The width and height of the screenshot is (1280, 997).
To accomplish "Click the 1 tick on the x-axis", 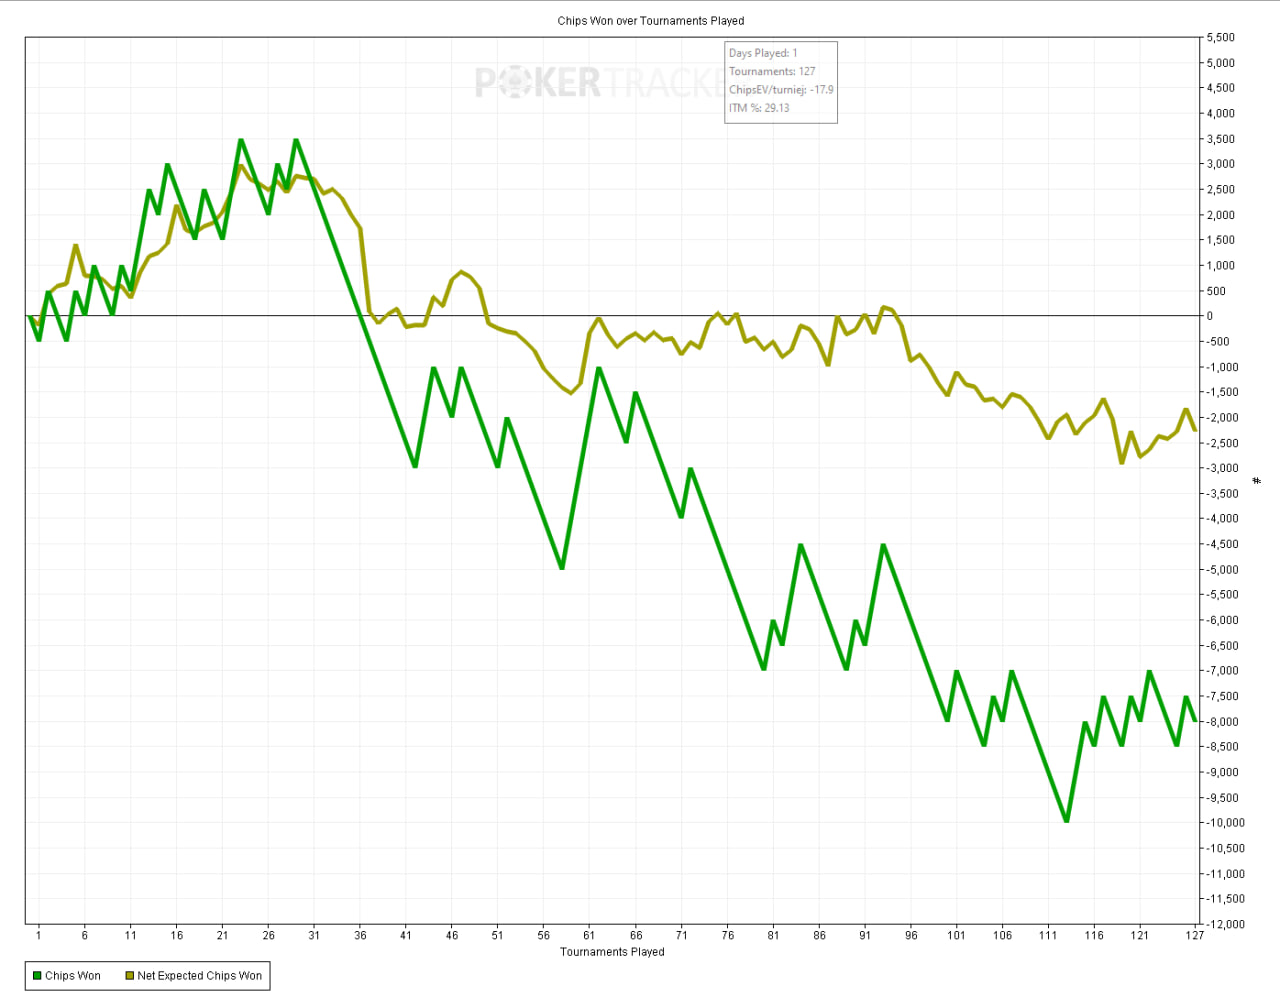I will click(x=39, y=936).
